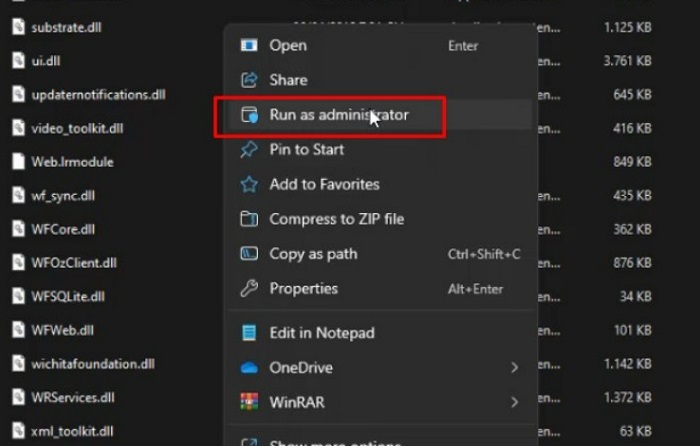Click the wichitafoundation.dll file
This screenshot has height=446, width=700.
pos(93,364)
